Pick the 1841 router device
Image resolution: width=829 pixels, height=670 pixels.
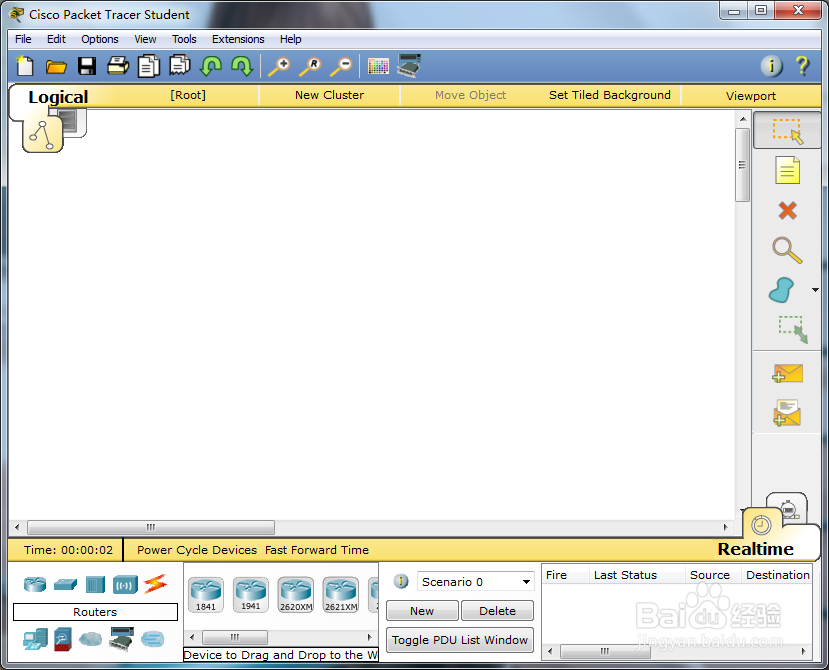(x=206, y=595)
